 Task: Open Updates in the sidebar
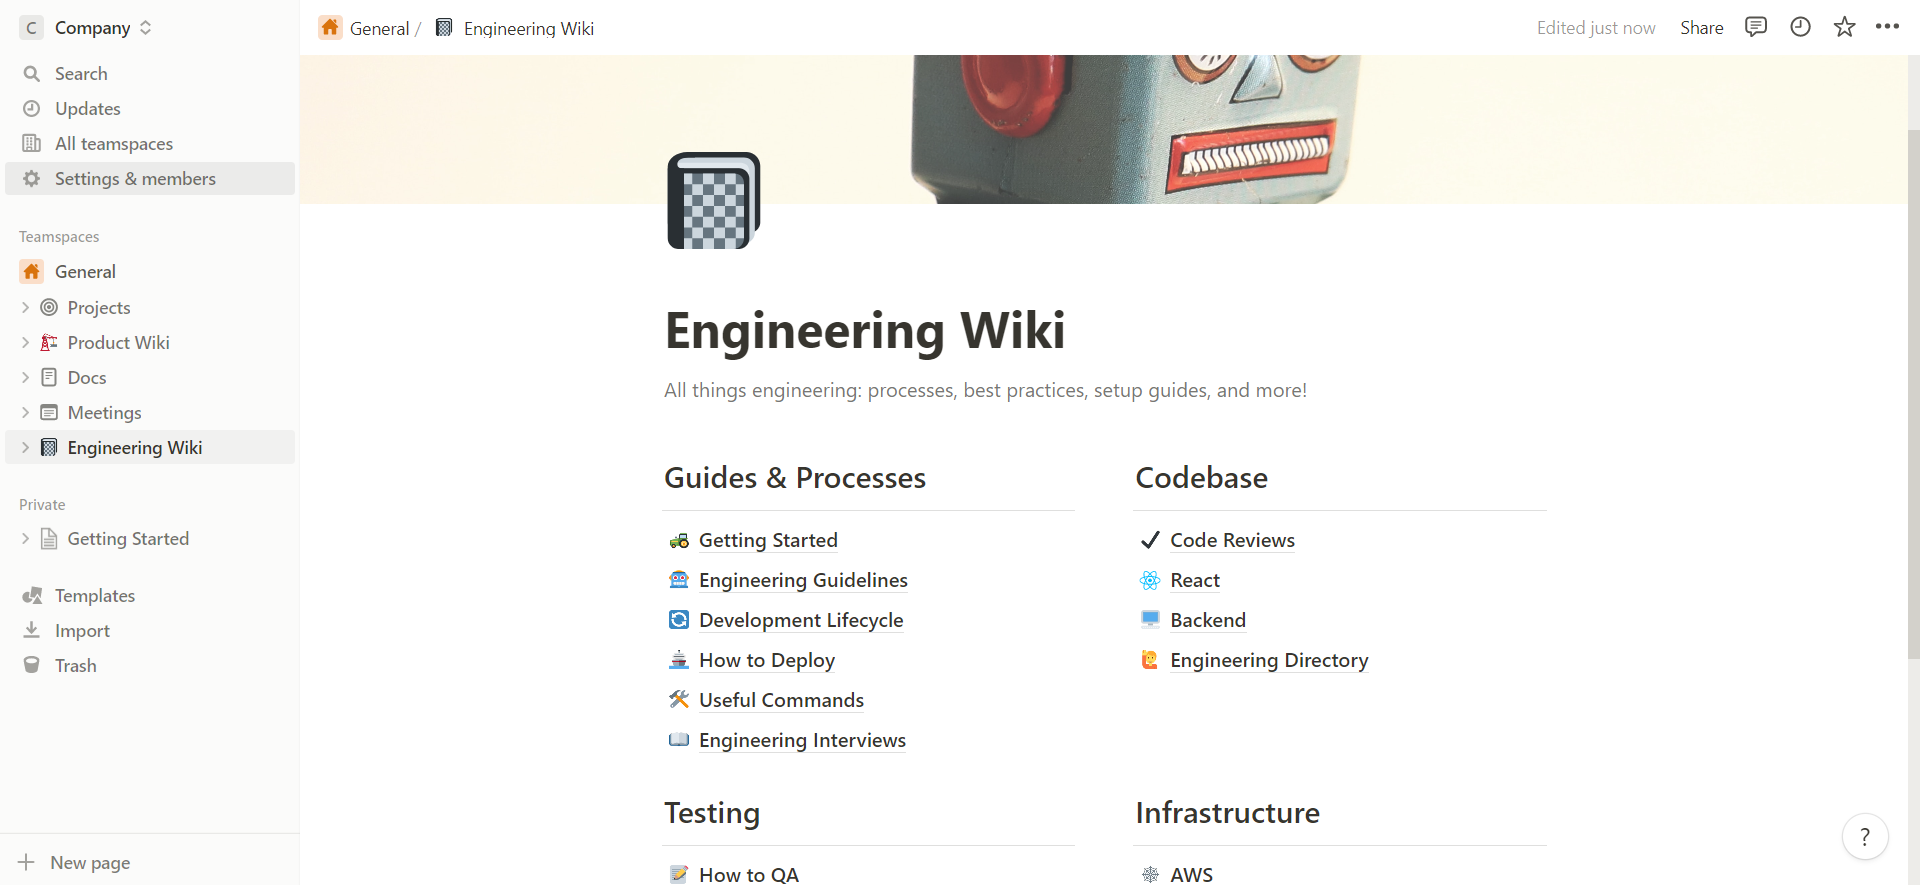(x=150, y=108)
